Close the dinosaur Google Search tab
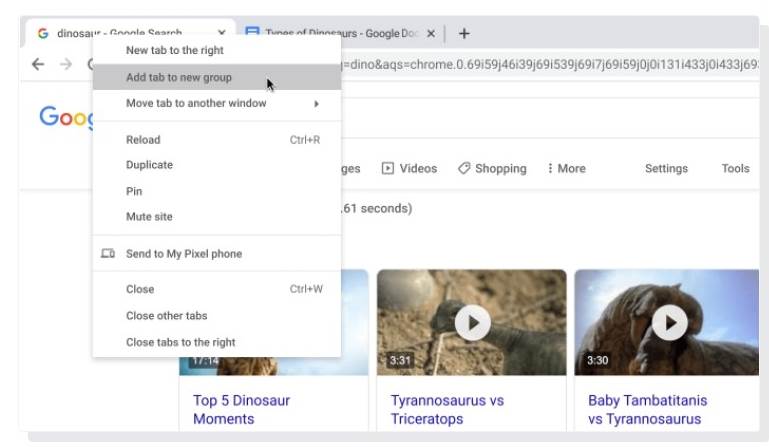Screen dimensions: 769x447 pyautogui.click(x=221, y=33)
